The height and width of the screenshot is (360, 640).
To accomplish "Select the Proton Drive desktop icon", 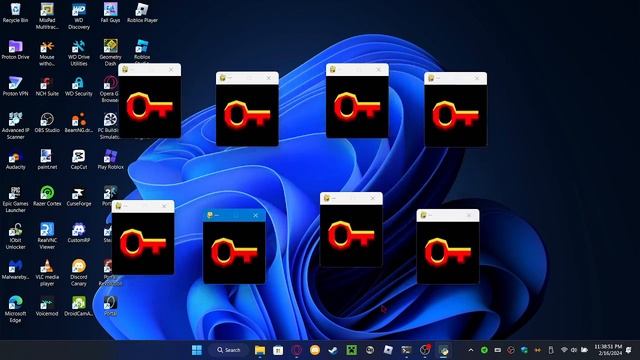I will [15, 50].
